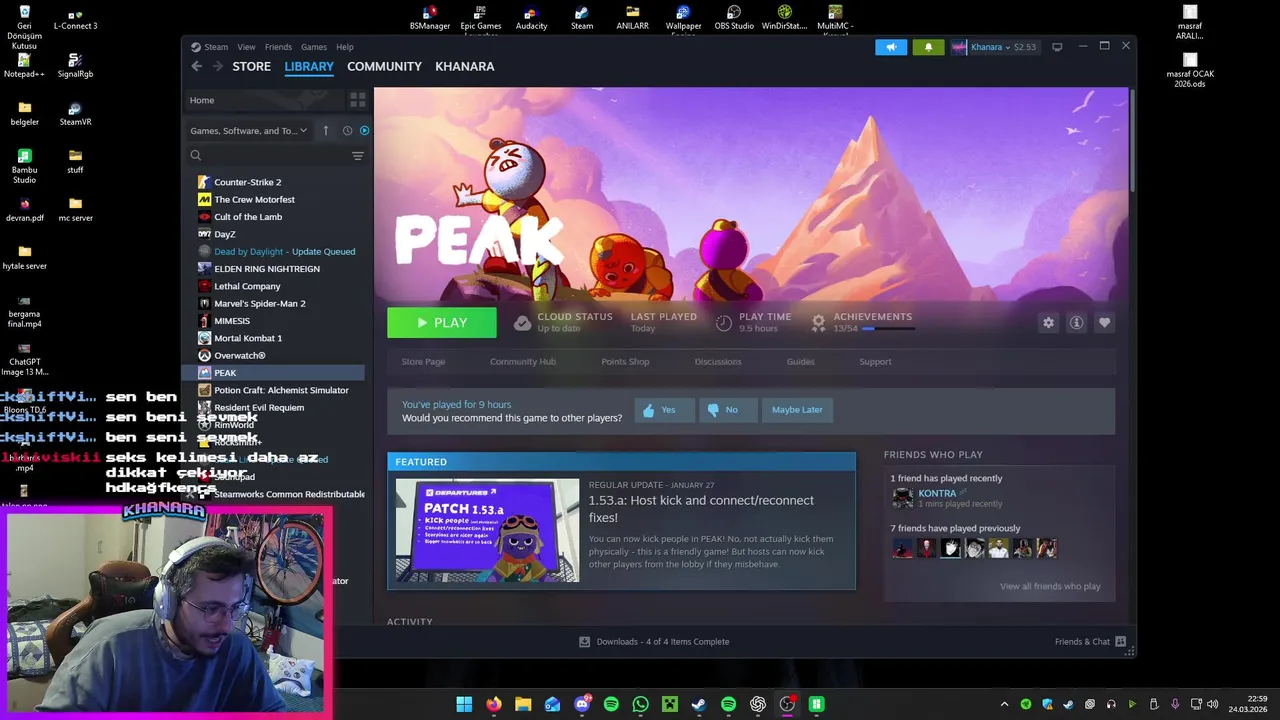Open the Downloads status bar entry
The height and width of the screenshot is (720, 1280).
coord(654,642)
